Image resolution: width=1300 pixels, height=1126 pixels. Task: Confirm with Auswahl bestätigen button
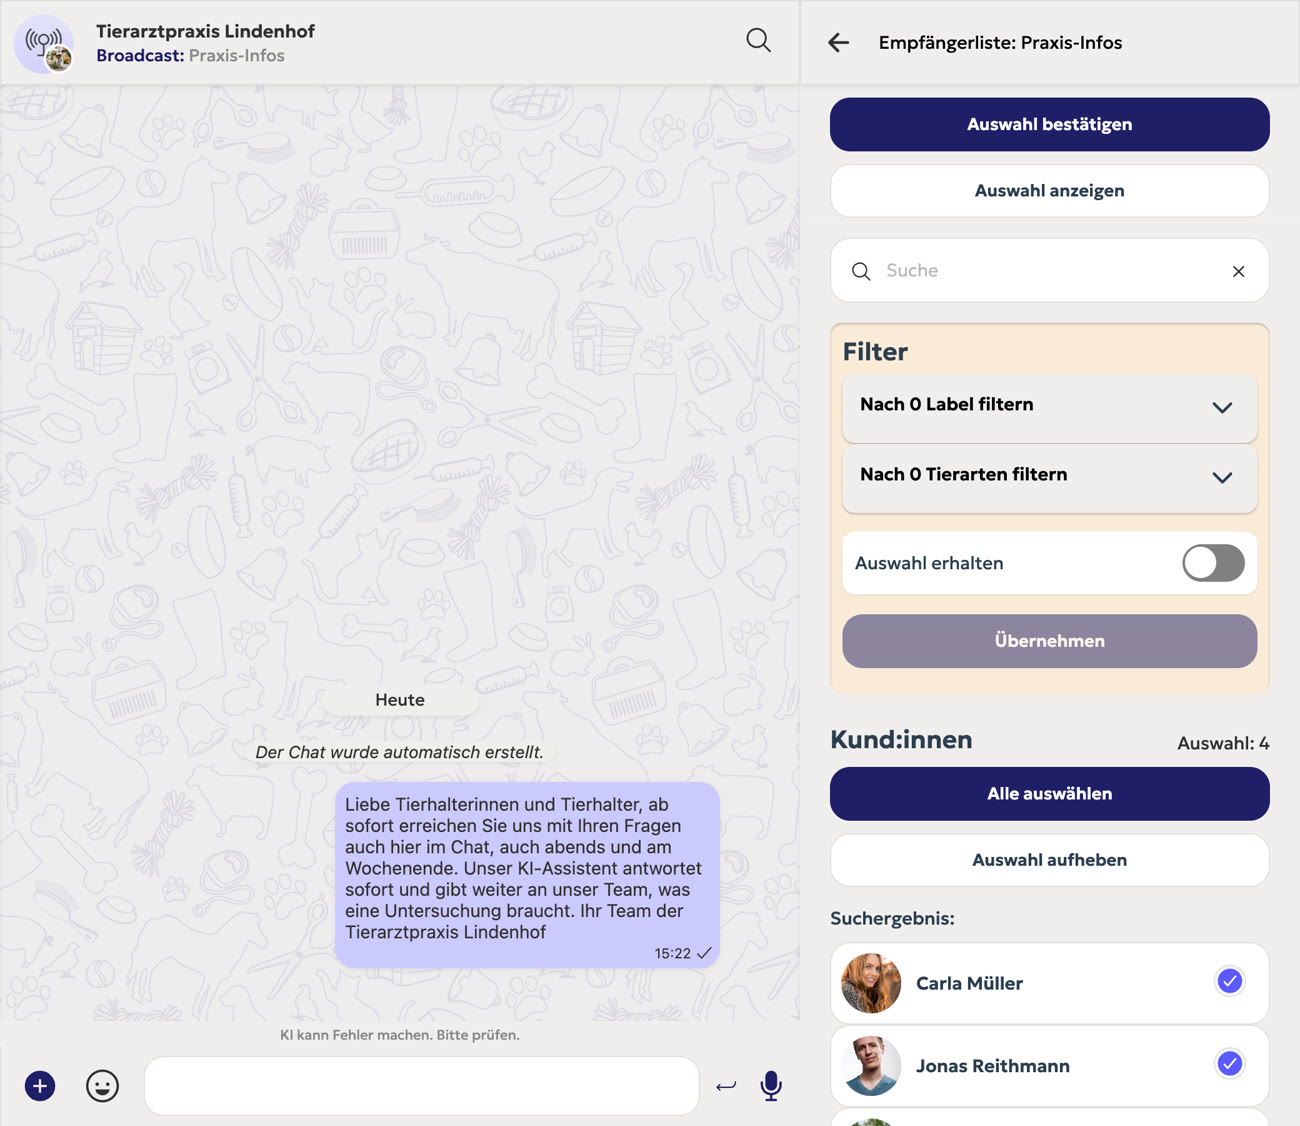point(1050,124)
